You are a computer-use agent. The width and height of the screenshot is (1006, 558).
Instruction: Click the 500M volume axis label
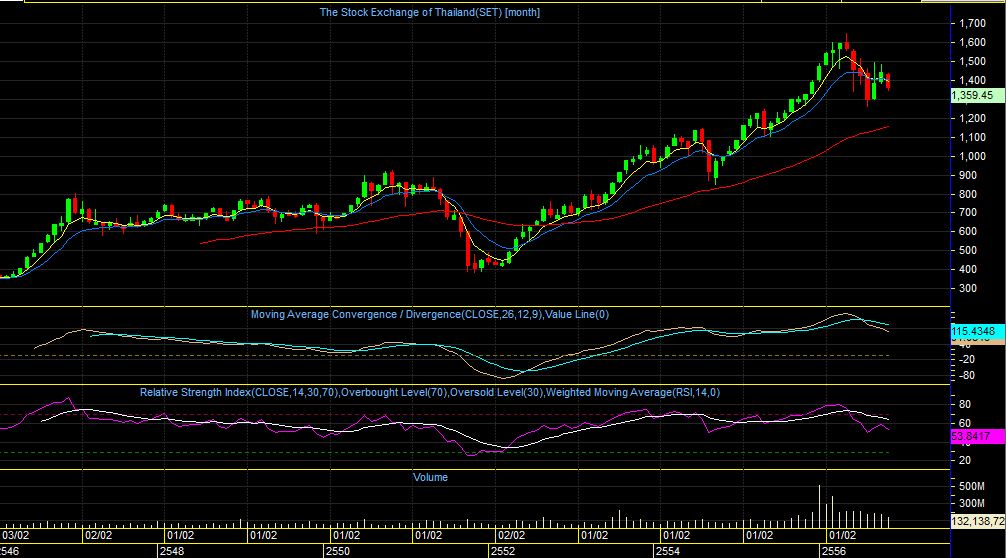971,487
